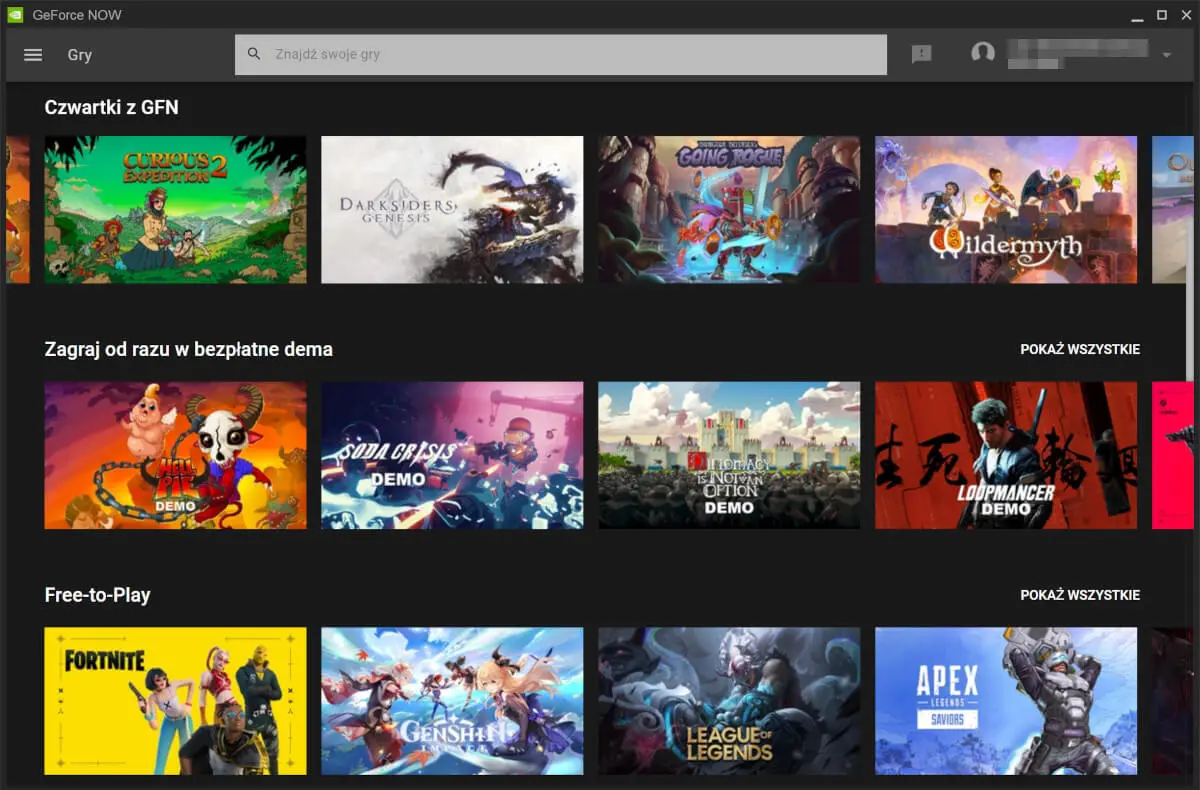The width and height of the screenshot is (1200, 790).
Task: Expand the account dropdown arrow
Action: tap(1166, 56)
